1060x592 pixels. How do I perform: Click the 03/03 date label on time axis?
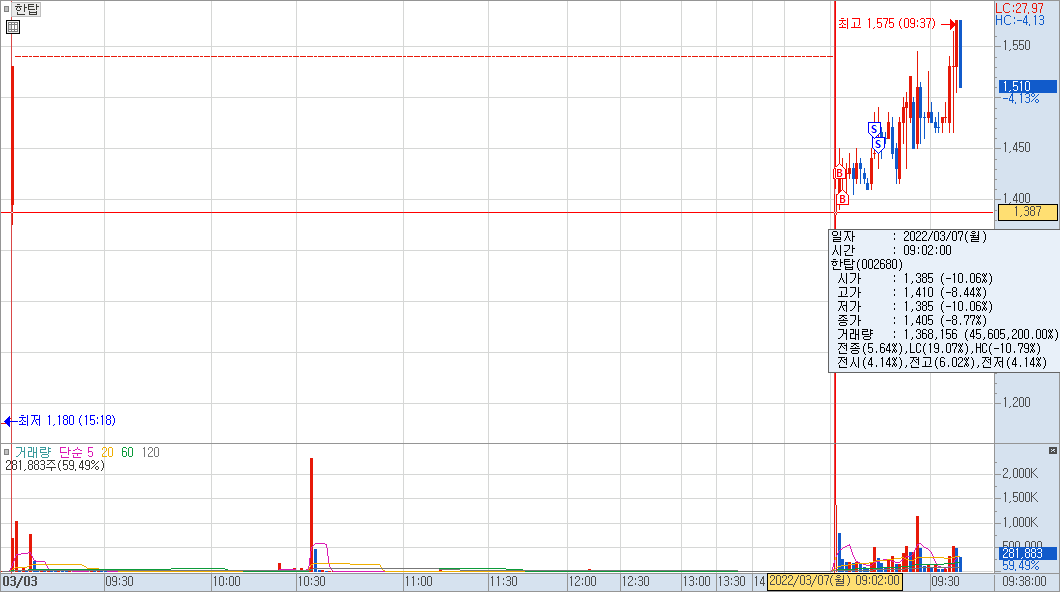tap(20, 581)
